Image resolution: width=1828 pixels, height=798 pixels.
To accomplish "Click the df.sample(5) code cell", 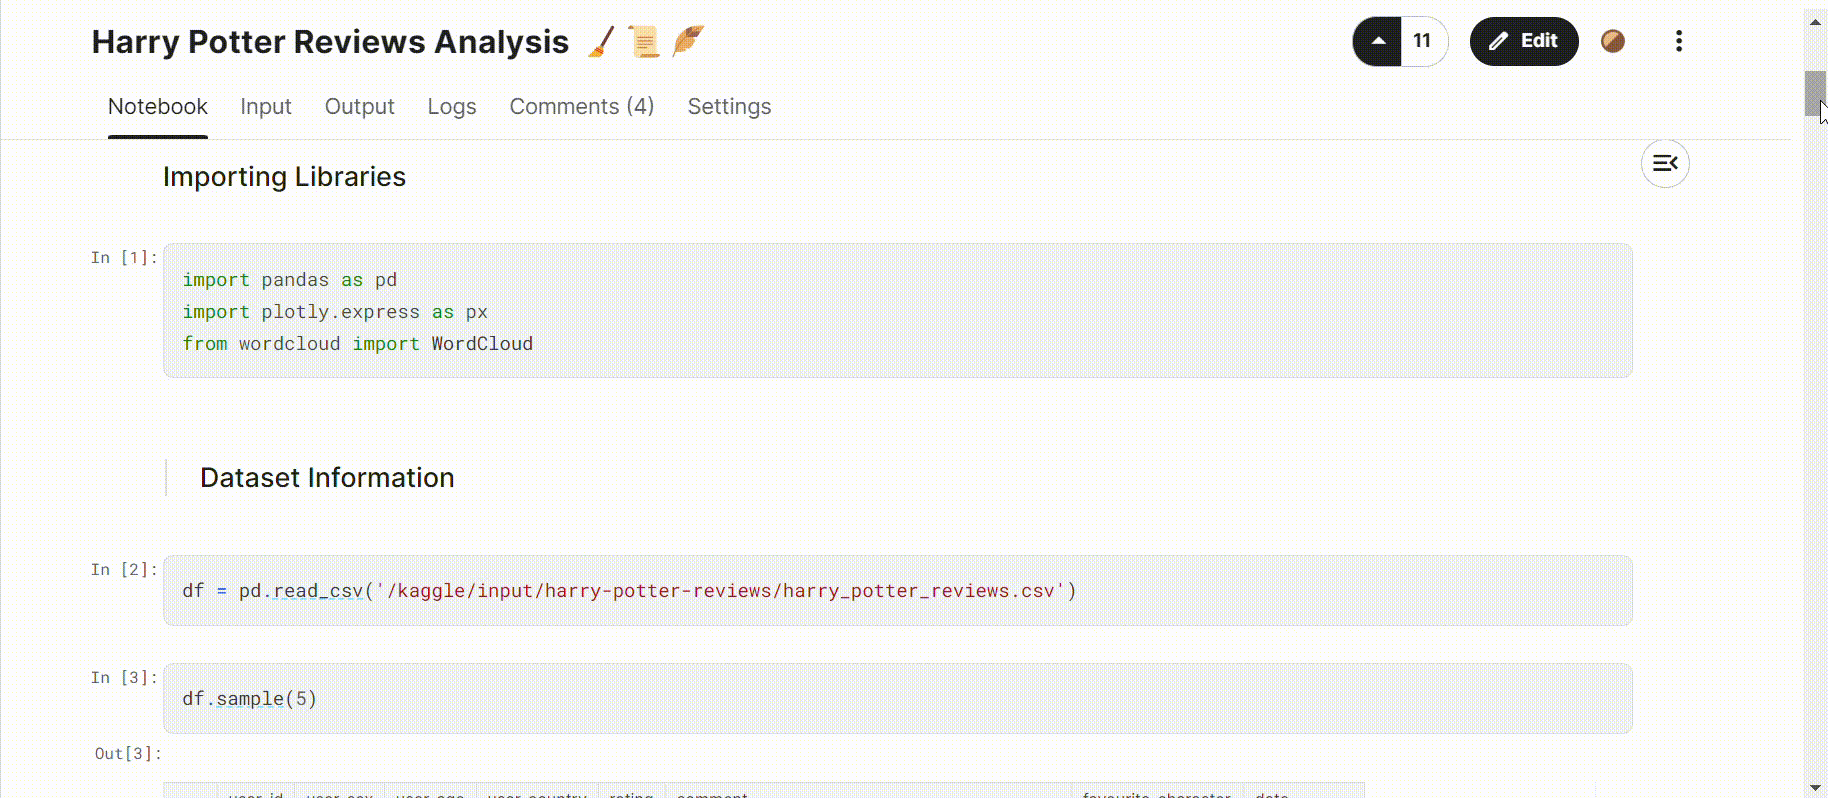I will (x=897, y=699).
